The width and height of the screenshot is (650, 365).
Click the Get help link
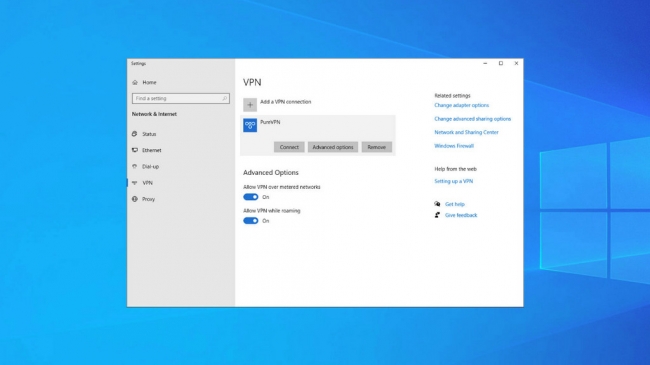(455, 204)
